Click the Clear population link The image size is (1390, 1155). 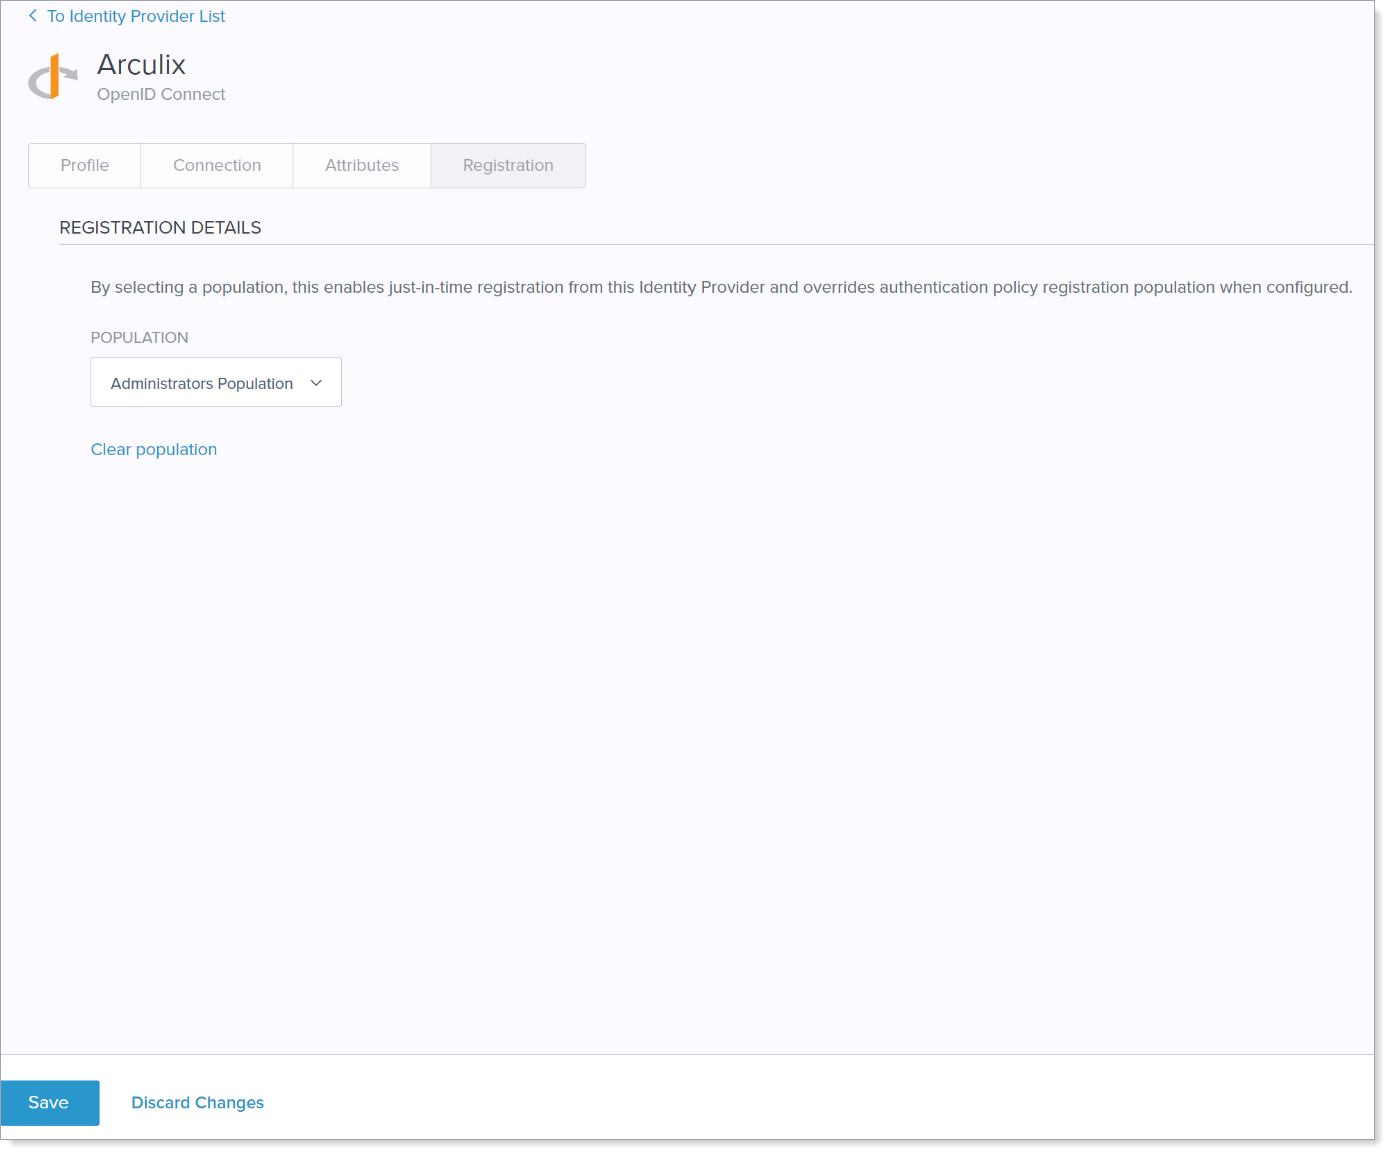pyautogui.click(x=154, y=449)
